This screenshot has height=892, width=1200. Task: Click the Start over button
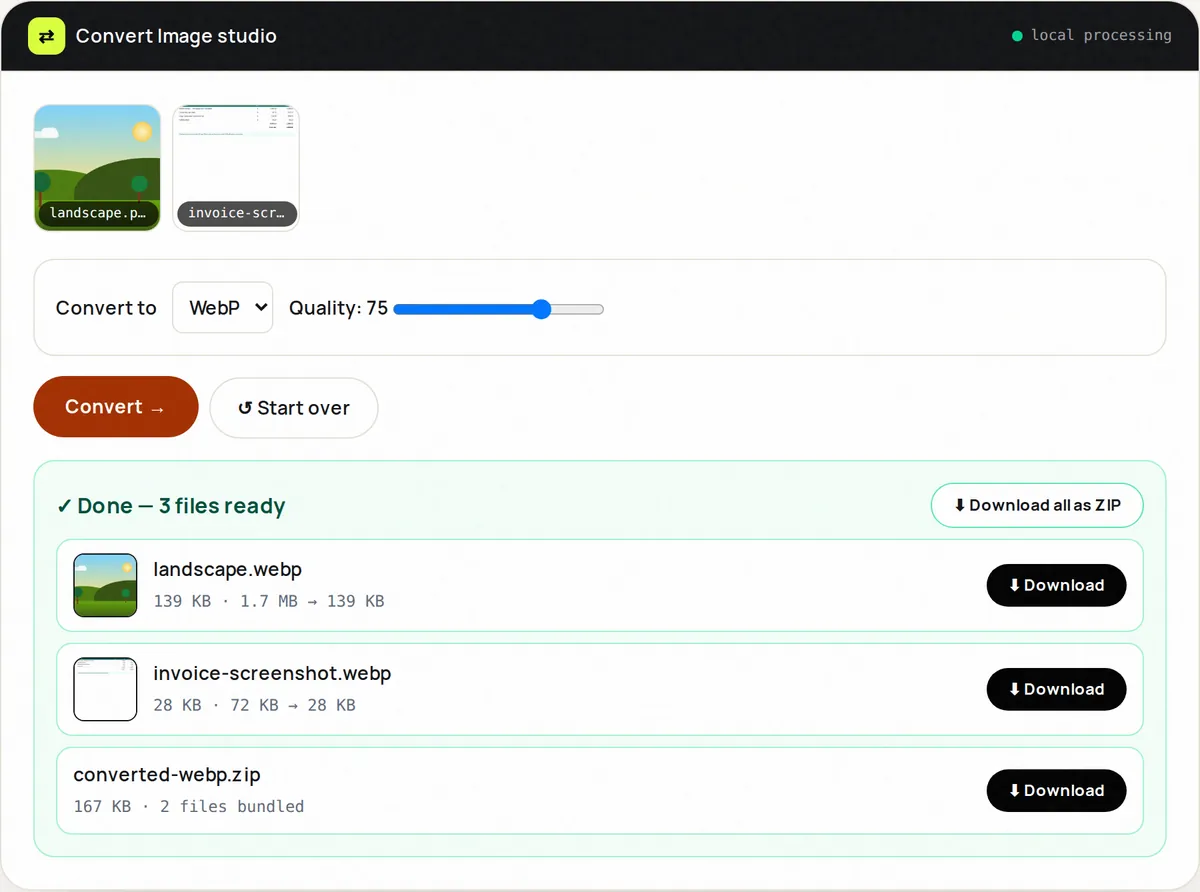coord(294,408)
